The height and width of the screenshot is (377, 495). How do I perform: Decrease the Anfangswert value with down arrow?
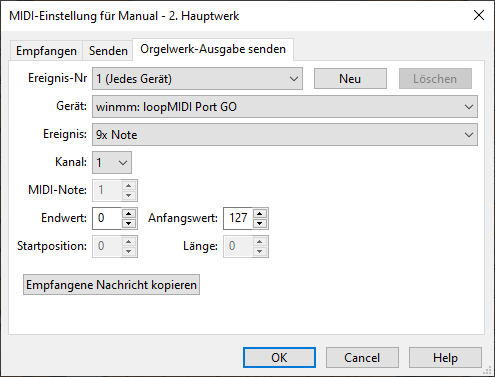(260, 224)
